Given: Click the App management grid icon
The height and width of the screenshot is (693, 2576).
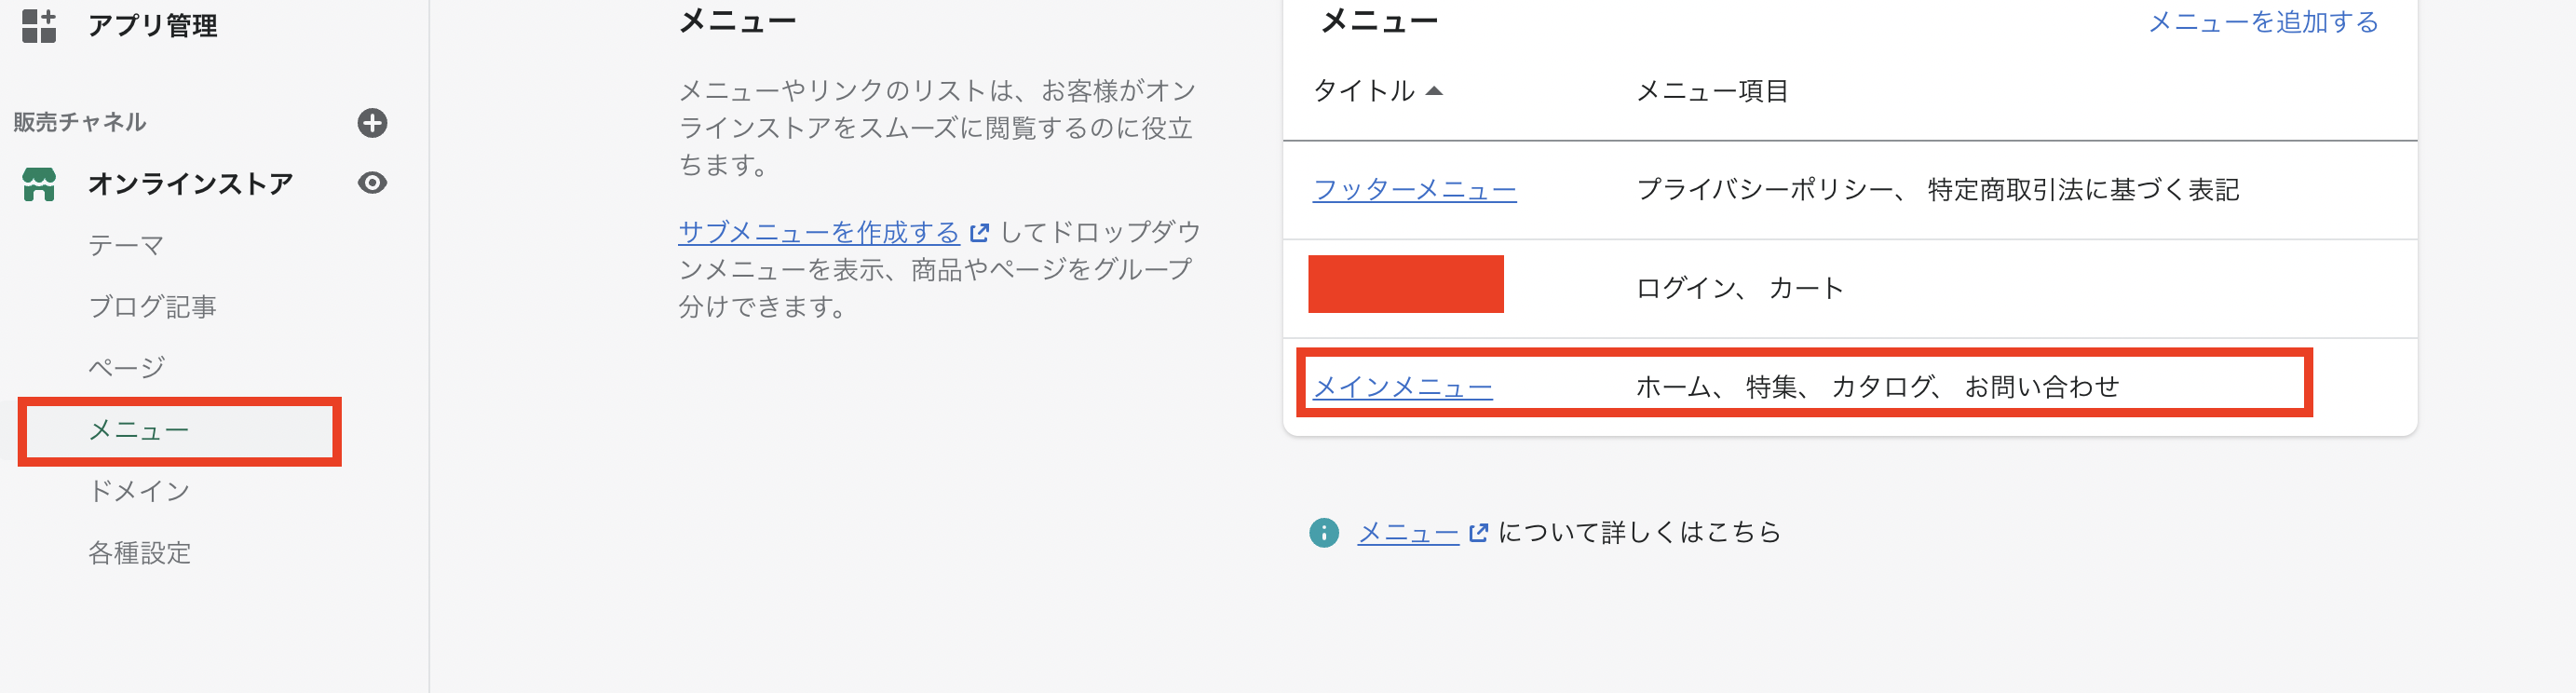Looking at the screenshot, I should tap(39, 26).
